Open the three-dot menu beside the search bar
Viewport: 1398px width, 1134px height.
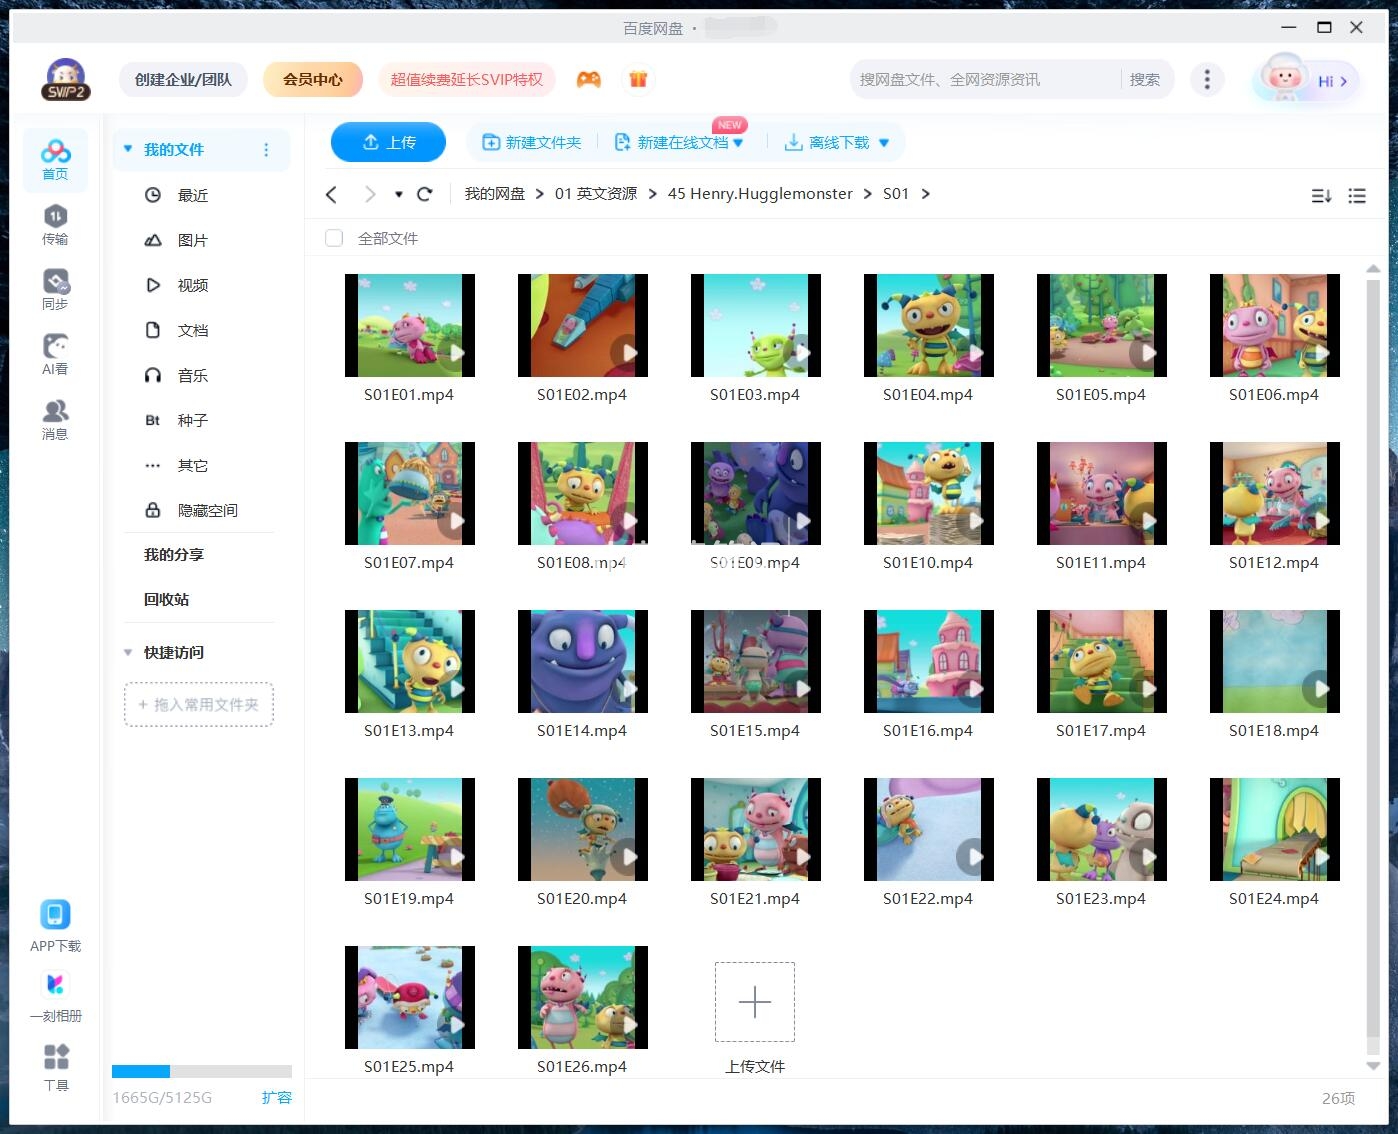pos(1207,78)
